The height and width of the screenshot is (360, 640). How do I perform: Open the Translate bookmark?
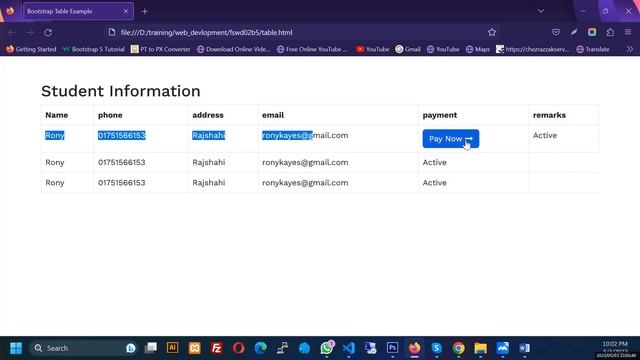(593, 49)
